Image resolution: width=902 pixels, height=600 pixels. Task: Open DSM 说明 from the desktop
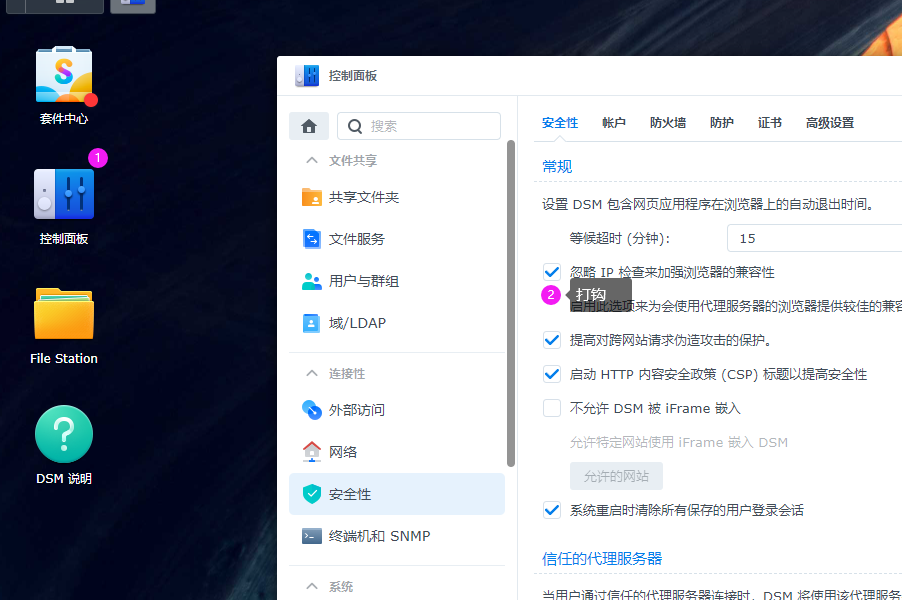click(63, 433)
